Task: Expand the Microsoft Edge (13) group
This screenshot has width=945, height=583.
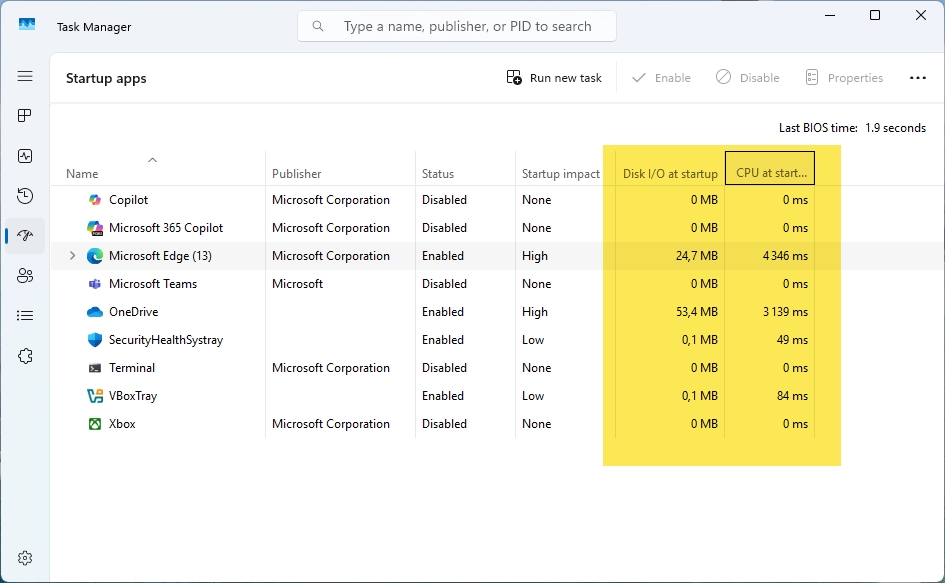Action: 72,256
